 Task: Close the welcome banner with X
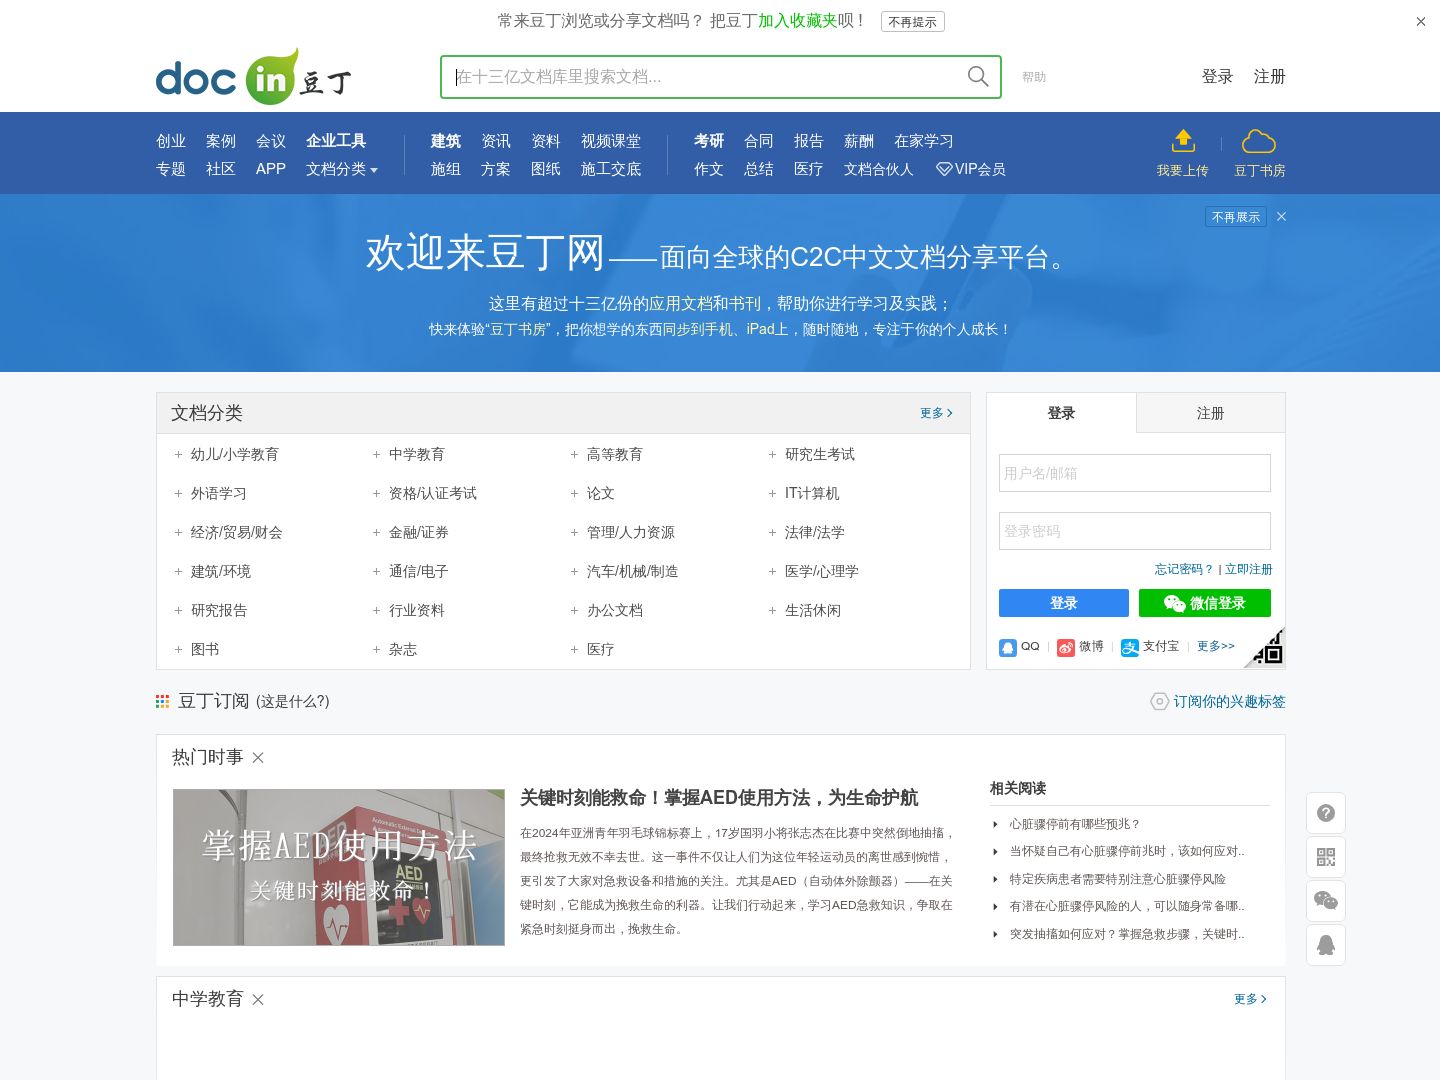(x=1281, y=216)
